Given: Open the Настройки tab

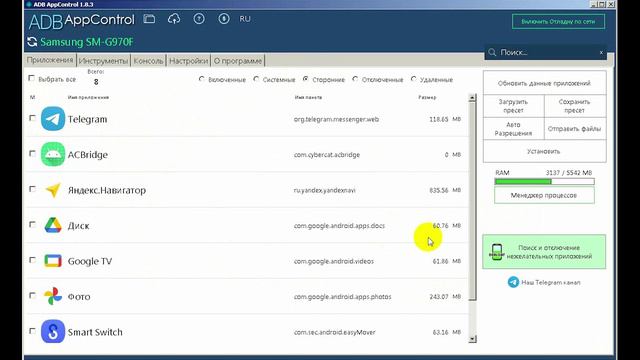Looking at the screenshot, I should [x=189, y=61].
